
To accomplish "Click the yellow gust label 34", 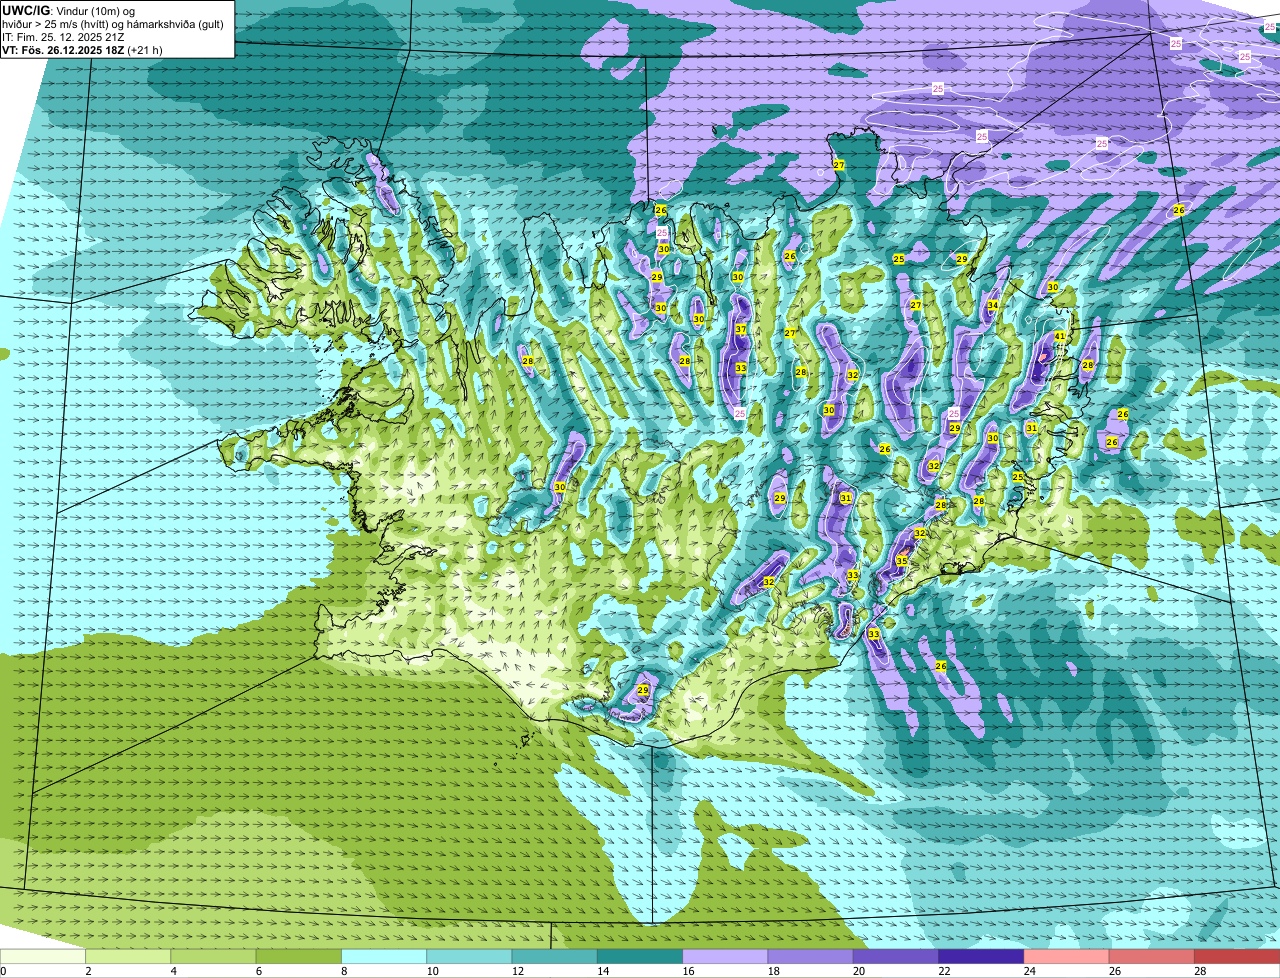I will tap(993, 305).
